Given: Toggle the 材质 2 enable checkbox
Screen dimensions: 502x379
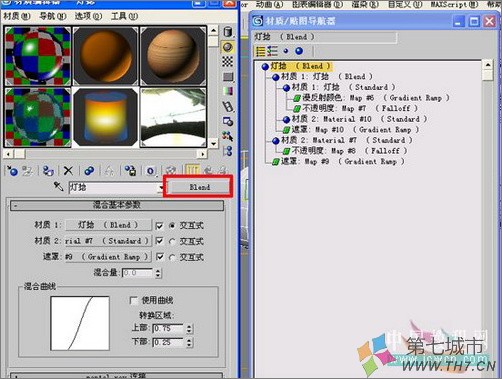Looking at the screenshot, I should click(160, 241).
